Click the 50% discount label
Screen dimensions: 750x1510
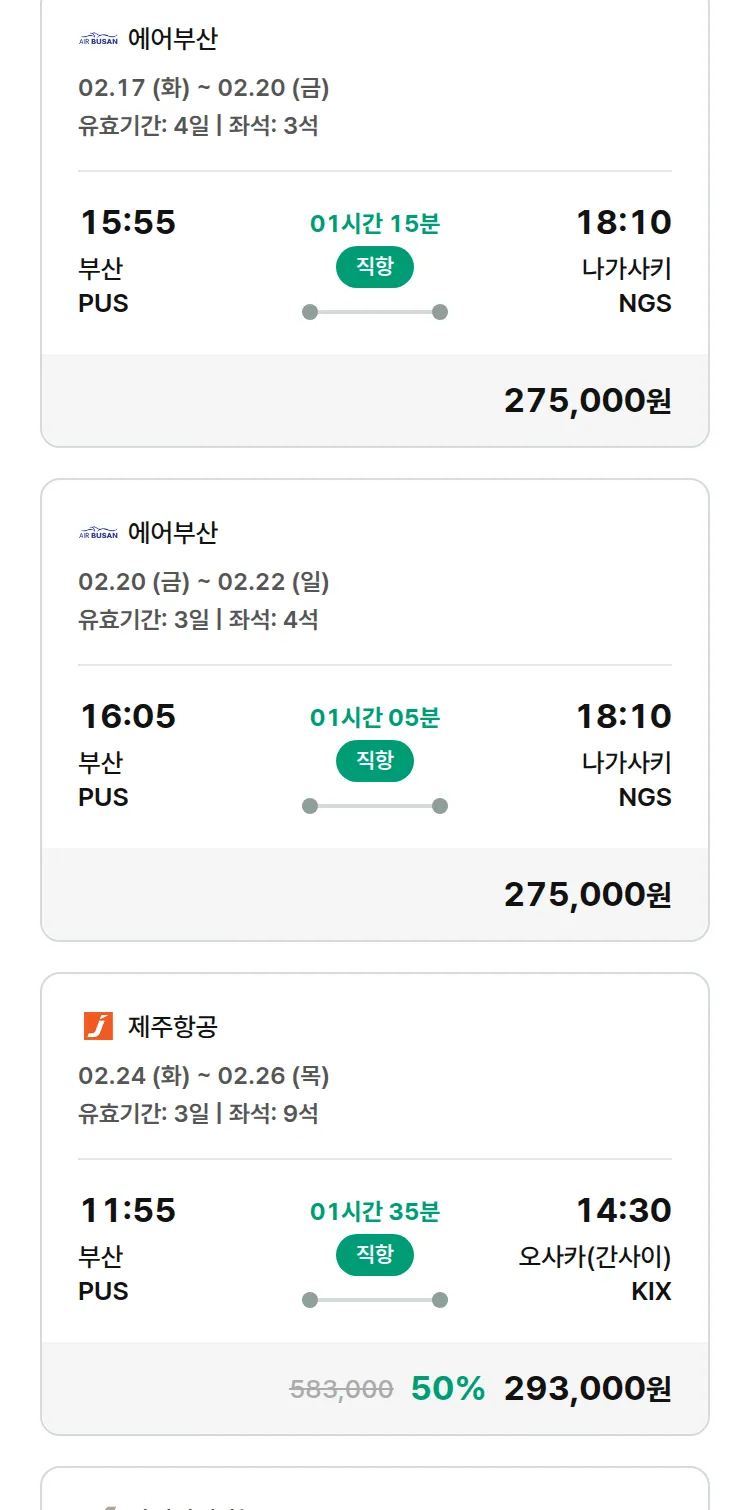(448, 1388)
